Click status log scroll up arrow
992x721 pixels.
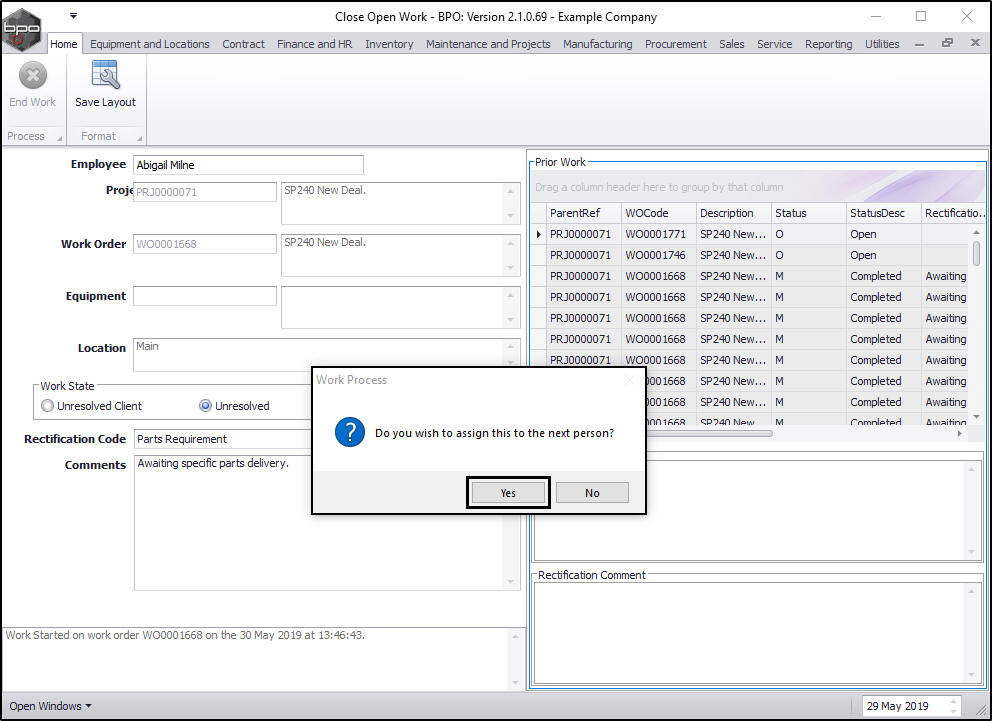click(515, 636)
